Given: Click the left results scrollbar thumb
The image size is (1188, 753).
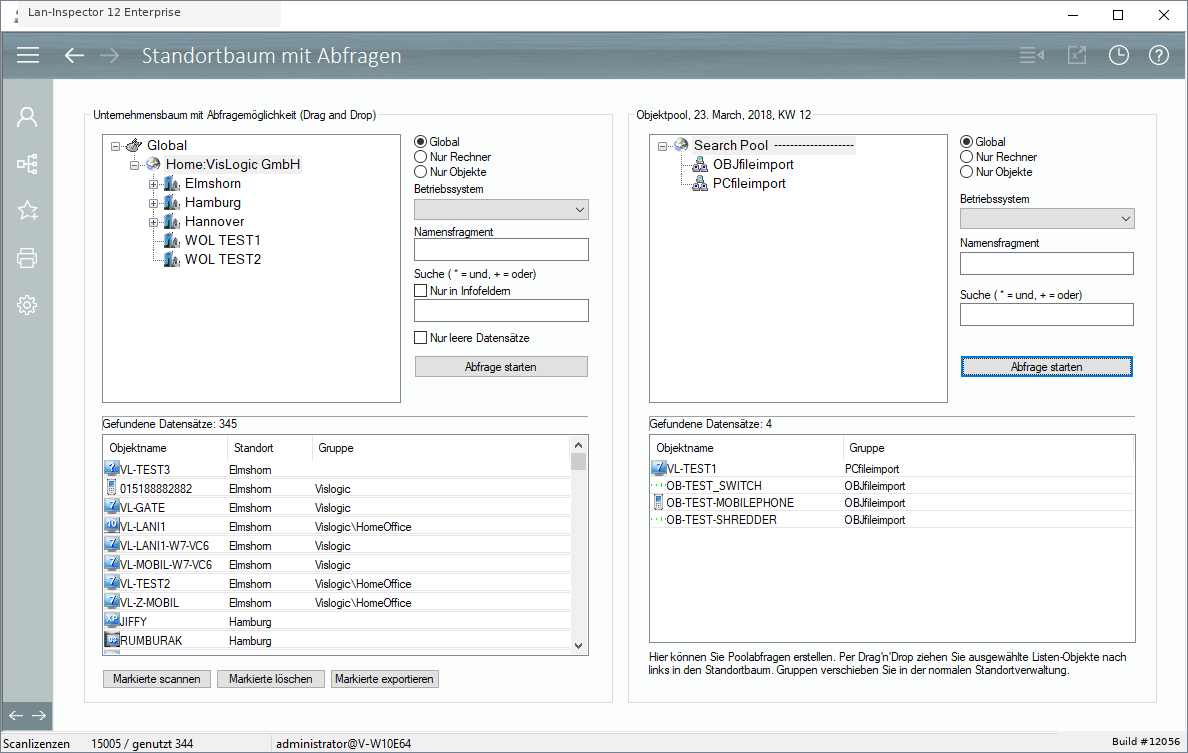Looking at the screenshot, I should click(579, 461).
